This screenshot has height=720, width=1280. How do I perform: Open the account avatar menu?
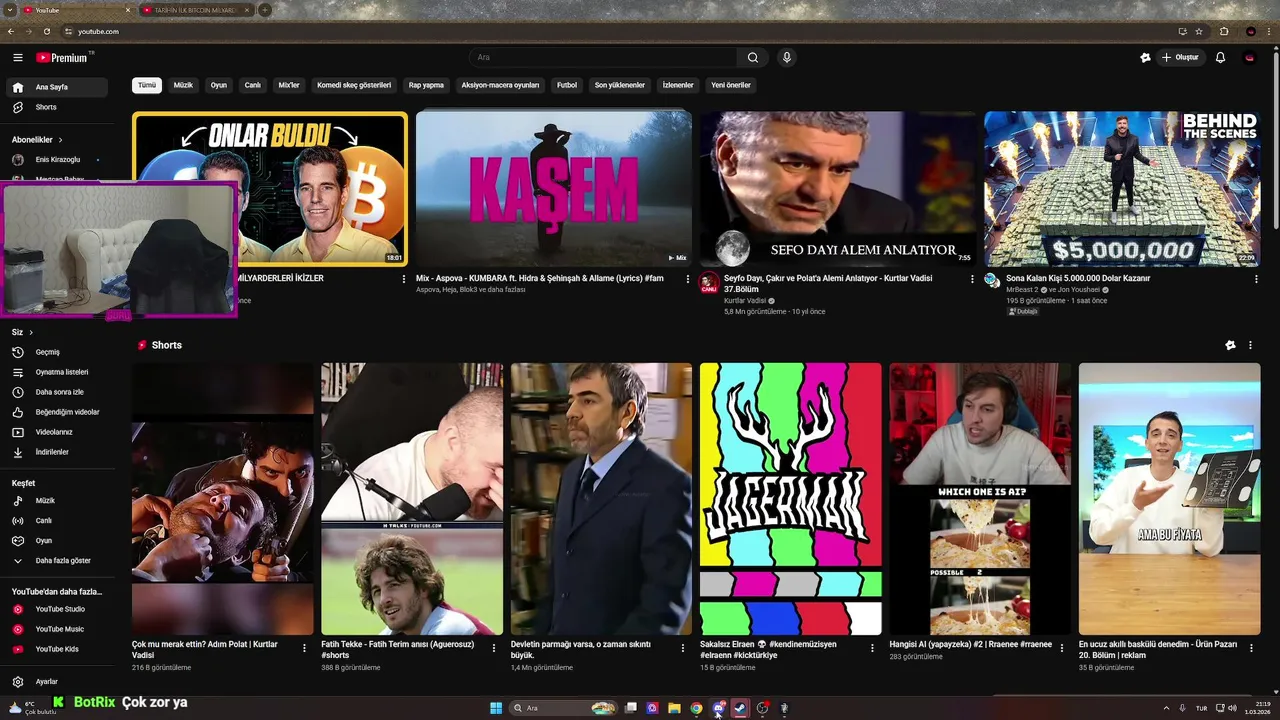(1249, 58)
